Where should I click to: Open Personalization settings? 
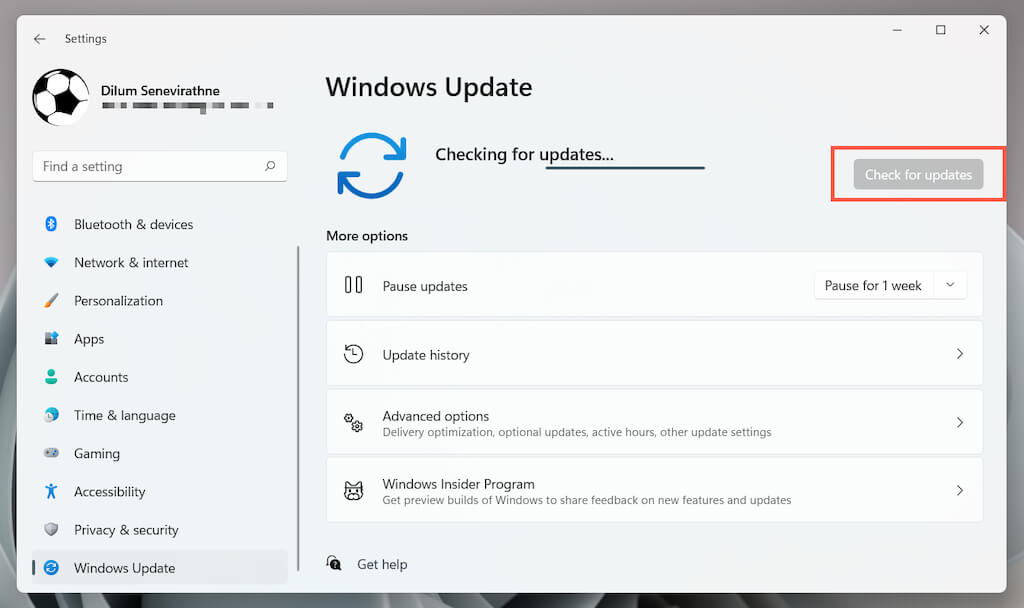[x=118, y=301]
